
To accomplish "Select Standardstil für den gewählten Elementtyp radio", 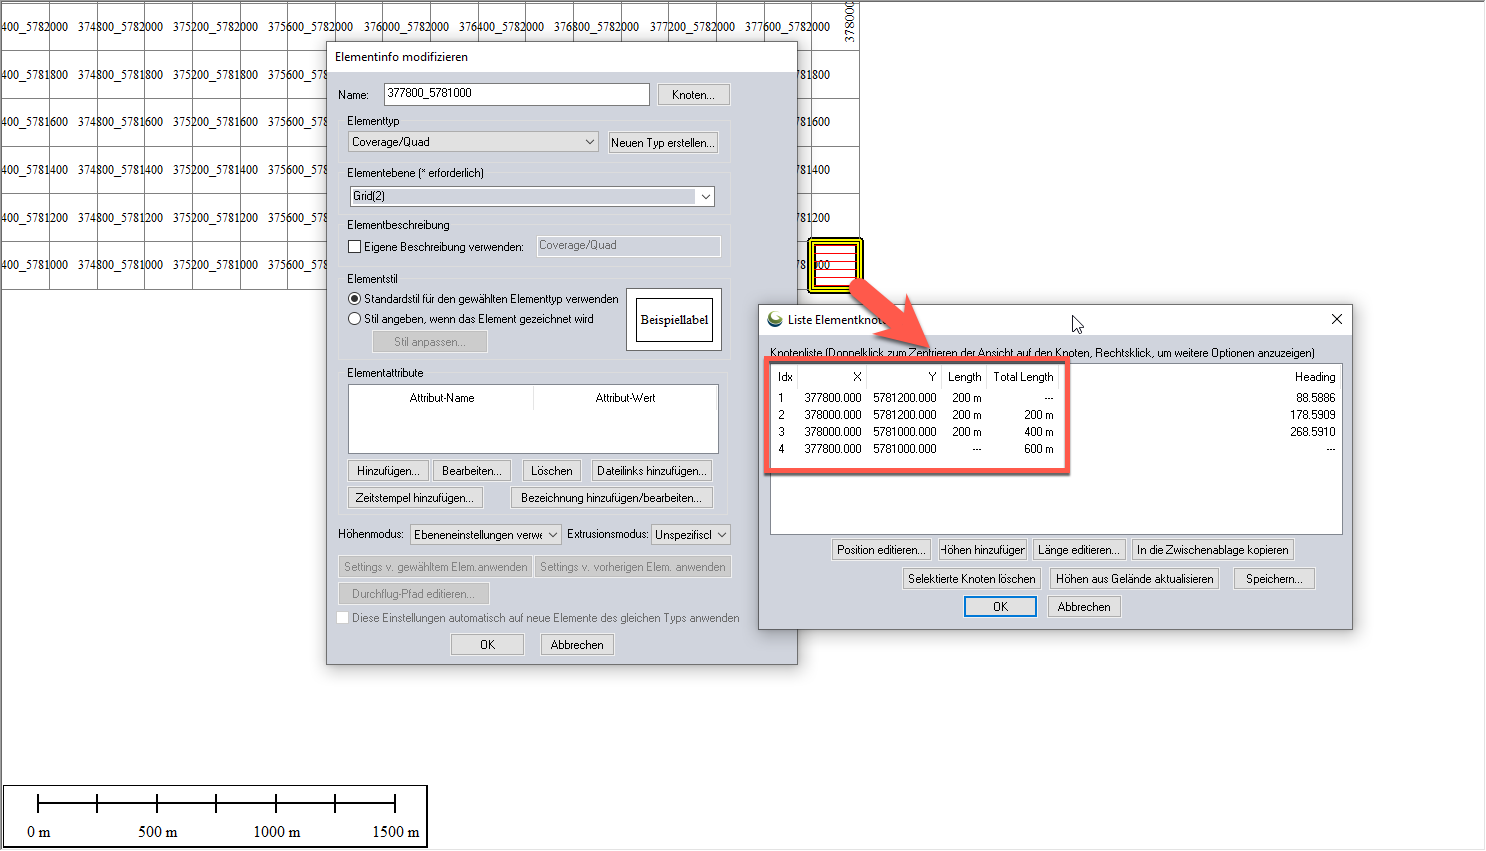I will click(x=354, y=299).
